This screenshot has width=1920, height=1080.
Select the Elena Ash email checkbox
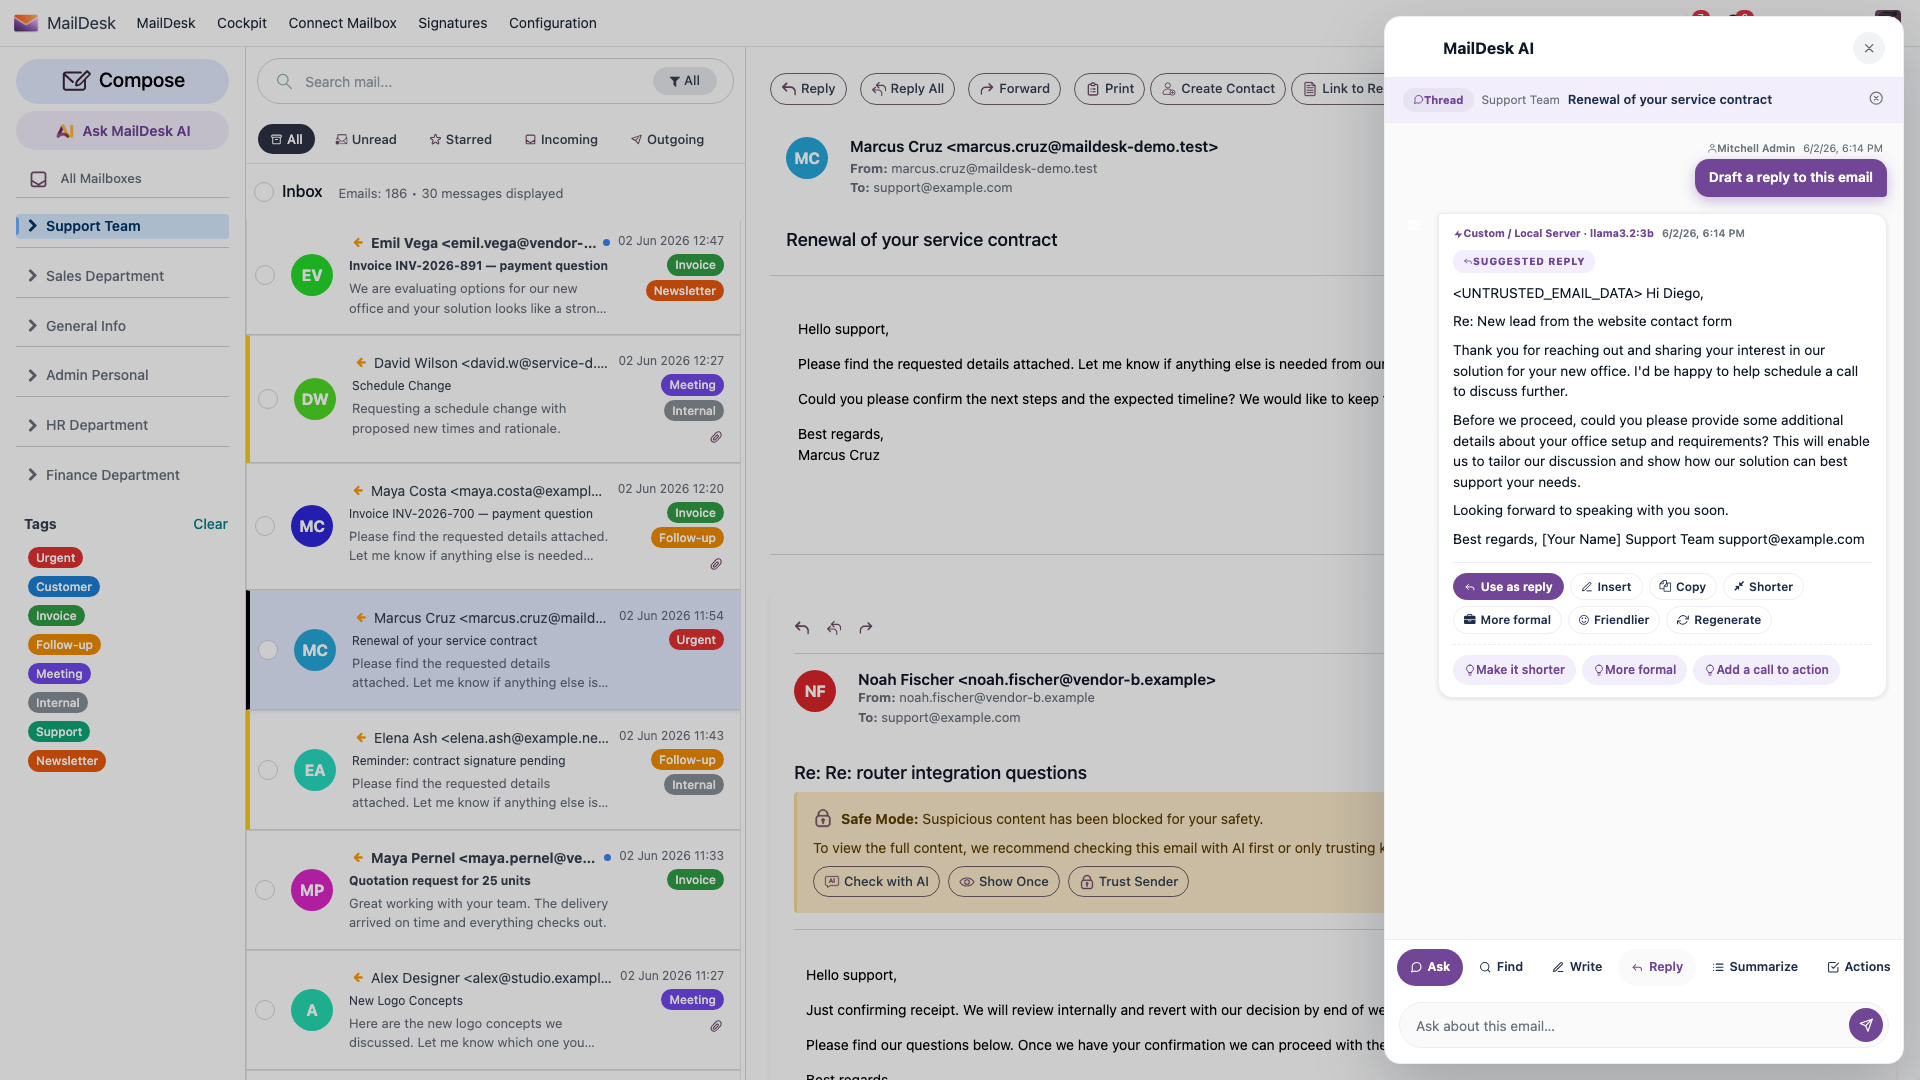coord(268,770)
